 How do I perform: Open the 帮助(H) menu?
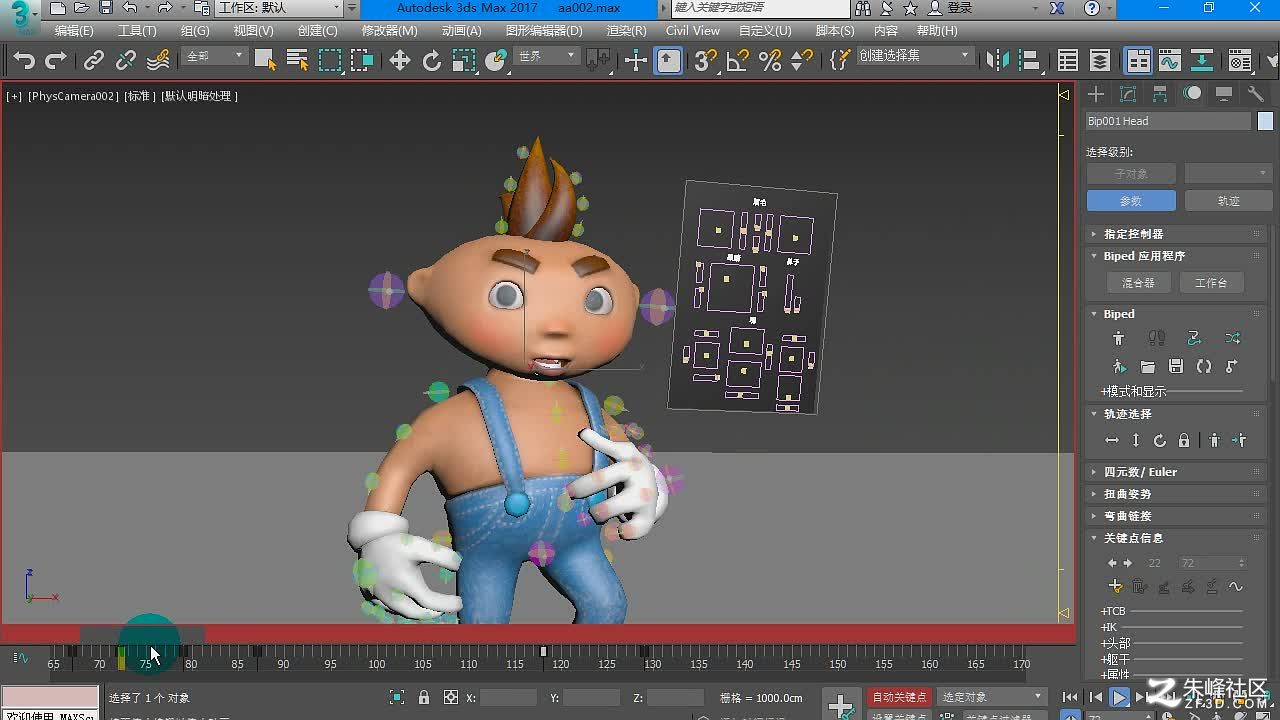point(937,31)
